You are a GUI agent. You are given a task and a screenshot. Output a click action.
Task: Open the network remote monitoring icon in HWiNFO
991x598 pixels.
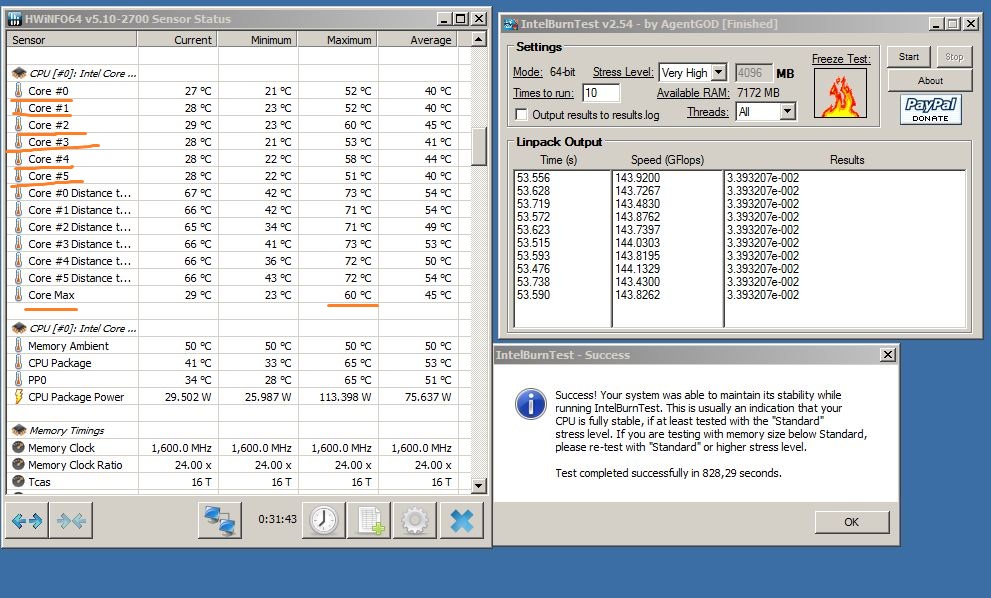(219, 520)
